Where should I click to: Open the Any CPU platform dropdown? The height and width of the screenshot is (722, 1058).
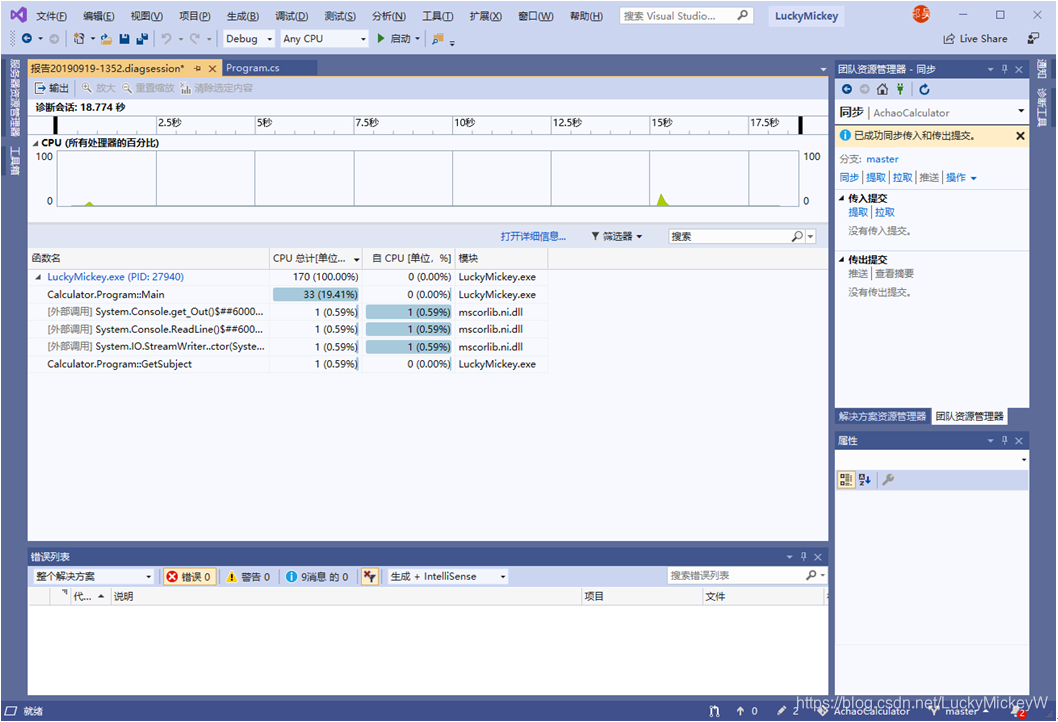(325, 39)
